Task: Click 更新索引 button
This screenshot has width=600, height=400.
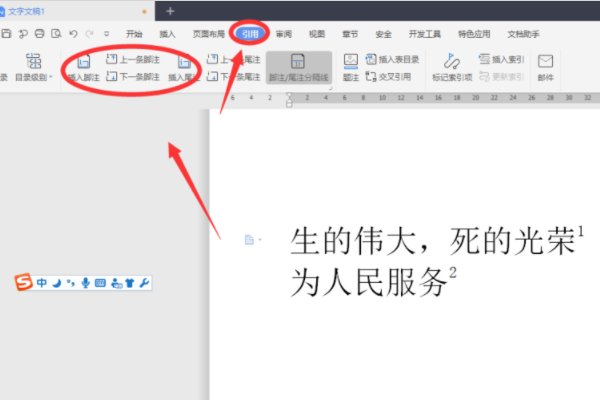Action: point(502,77)
